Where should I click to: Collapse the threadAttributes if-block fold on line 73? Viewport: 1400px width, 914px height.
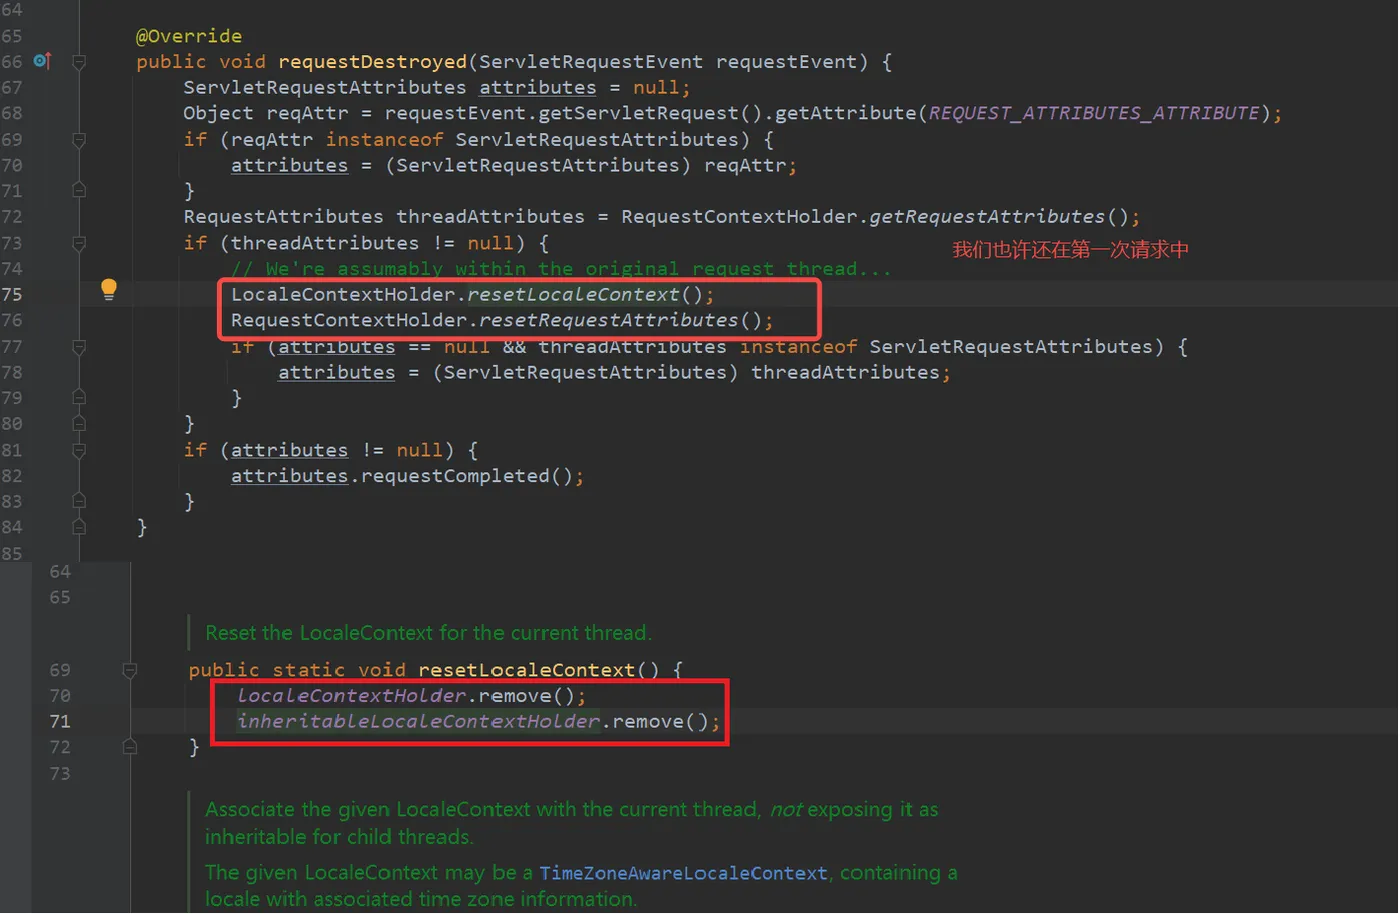pyautogui.click(x=79, y=243)
